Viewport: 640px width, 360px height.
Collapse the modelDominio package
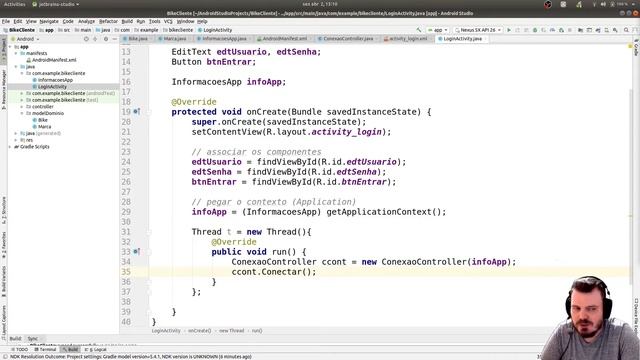point(22,113)
